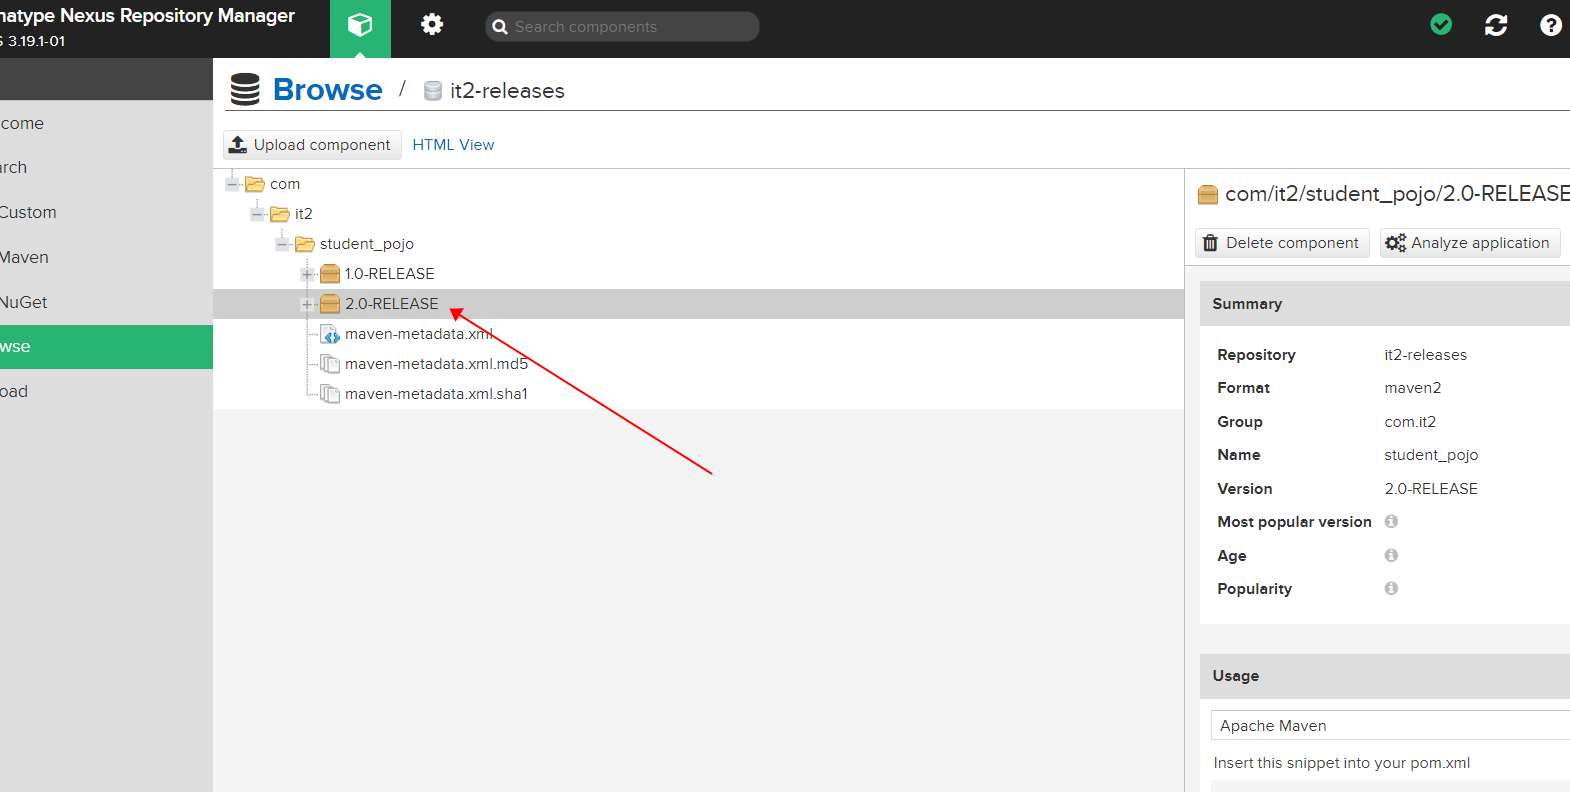This screenshot has width=1570, height=792.
Task: Click the 2.0-RELEASE package icon
Action: point(330,304)
